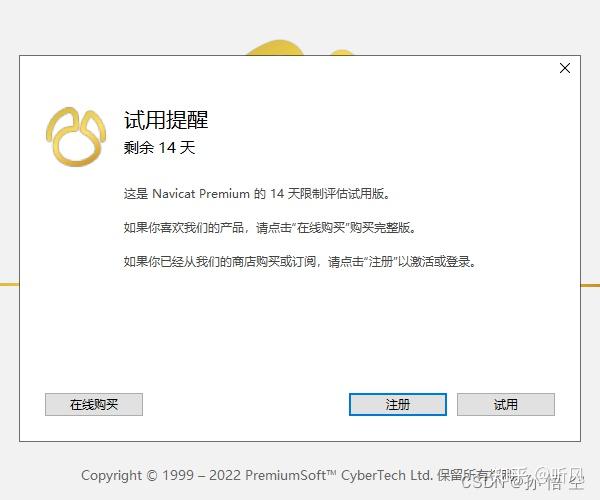Click the 剩余 14 天 label

tap(160, 148)
